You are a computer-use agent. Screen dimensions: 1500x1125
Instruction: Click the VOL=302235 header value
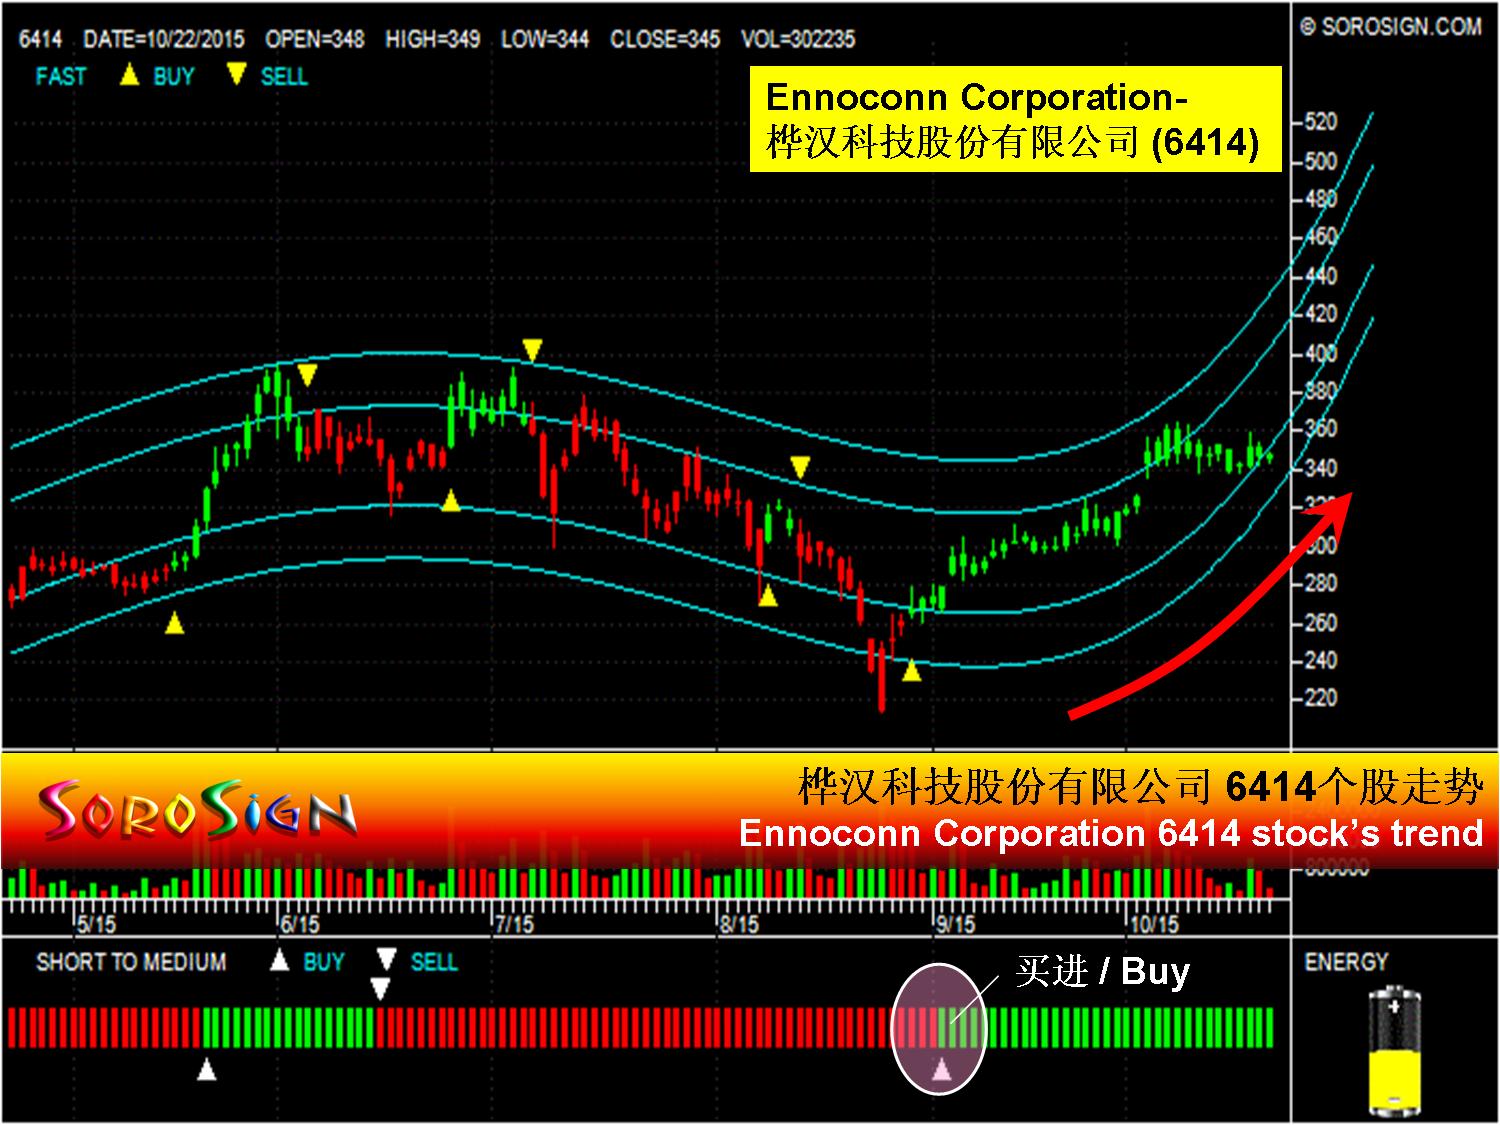(798, 39)
